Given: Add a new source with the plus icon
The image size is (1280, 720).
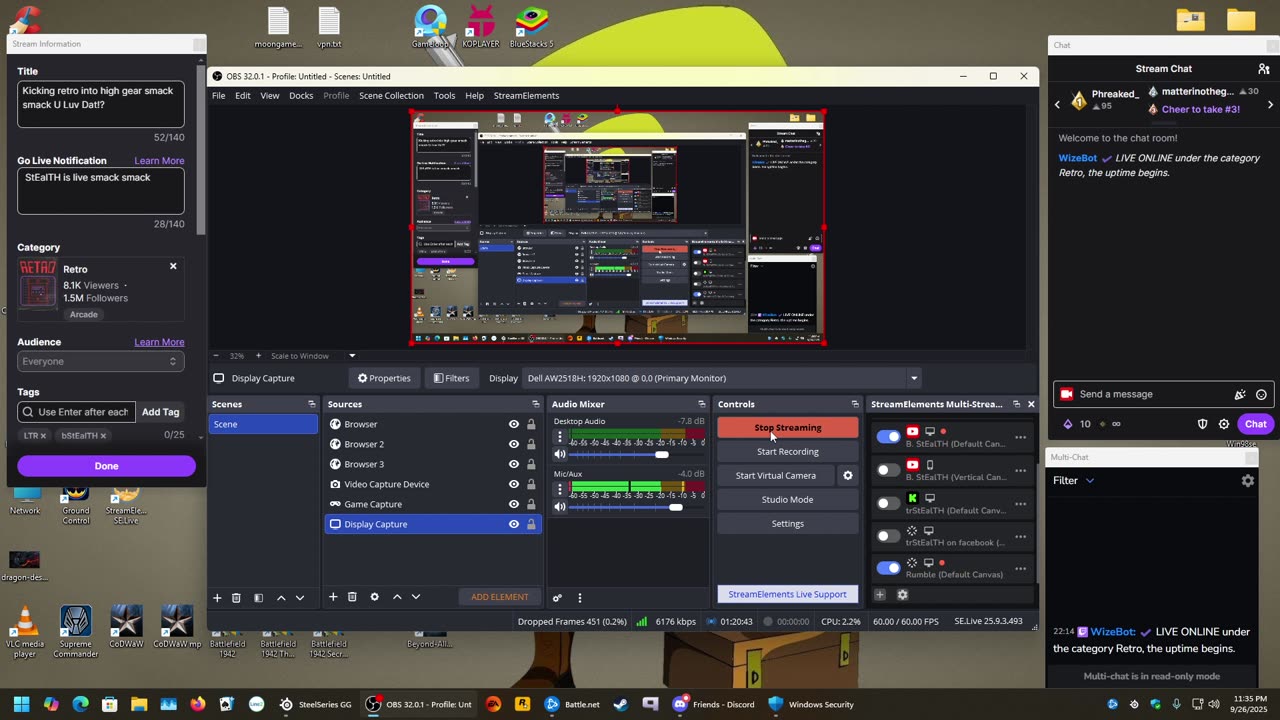Looking at the screenshot, I should (x=333, y=597).
